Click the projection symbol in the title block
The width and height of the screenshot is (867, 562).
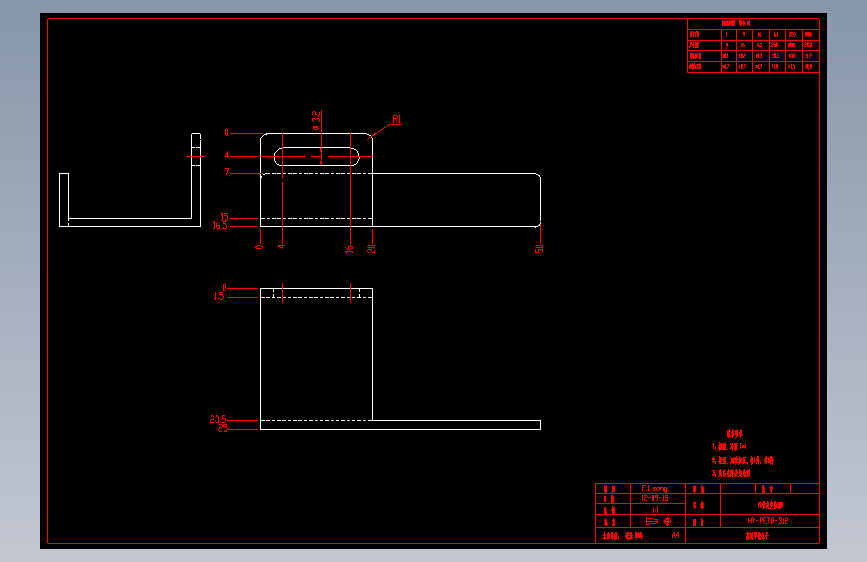(x=658, y=521)
